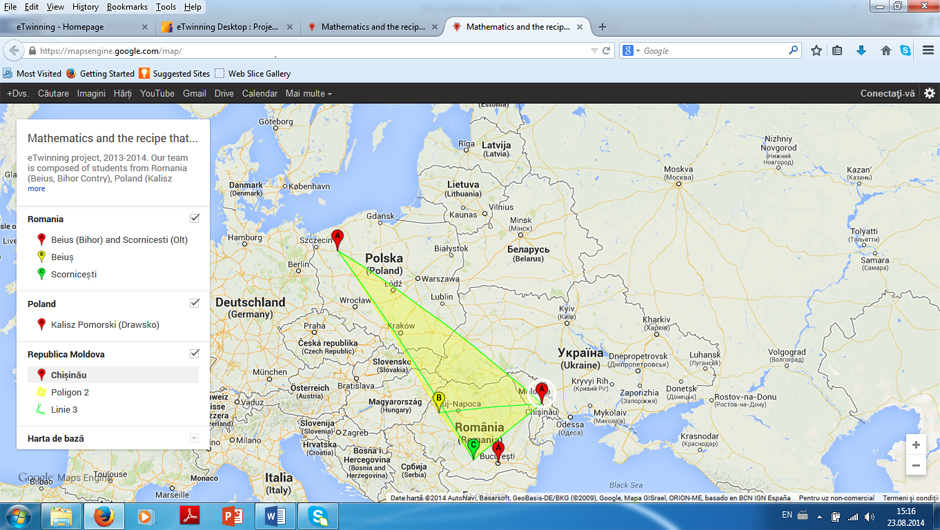Expand Harta de bază dropdown arrow

click(x=194, y=438)
